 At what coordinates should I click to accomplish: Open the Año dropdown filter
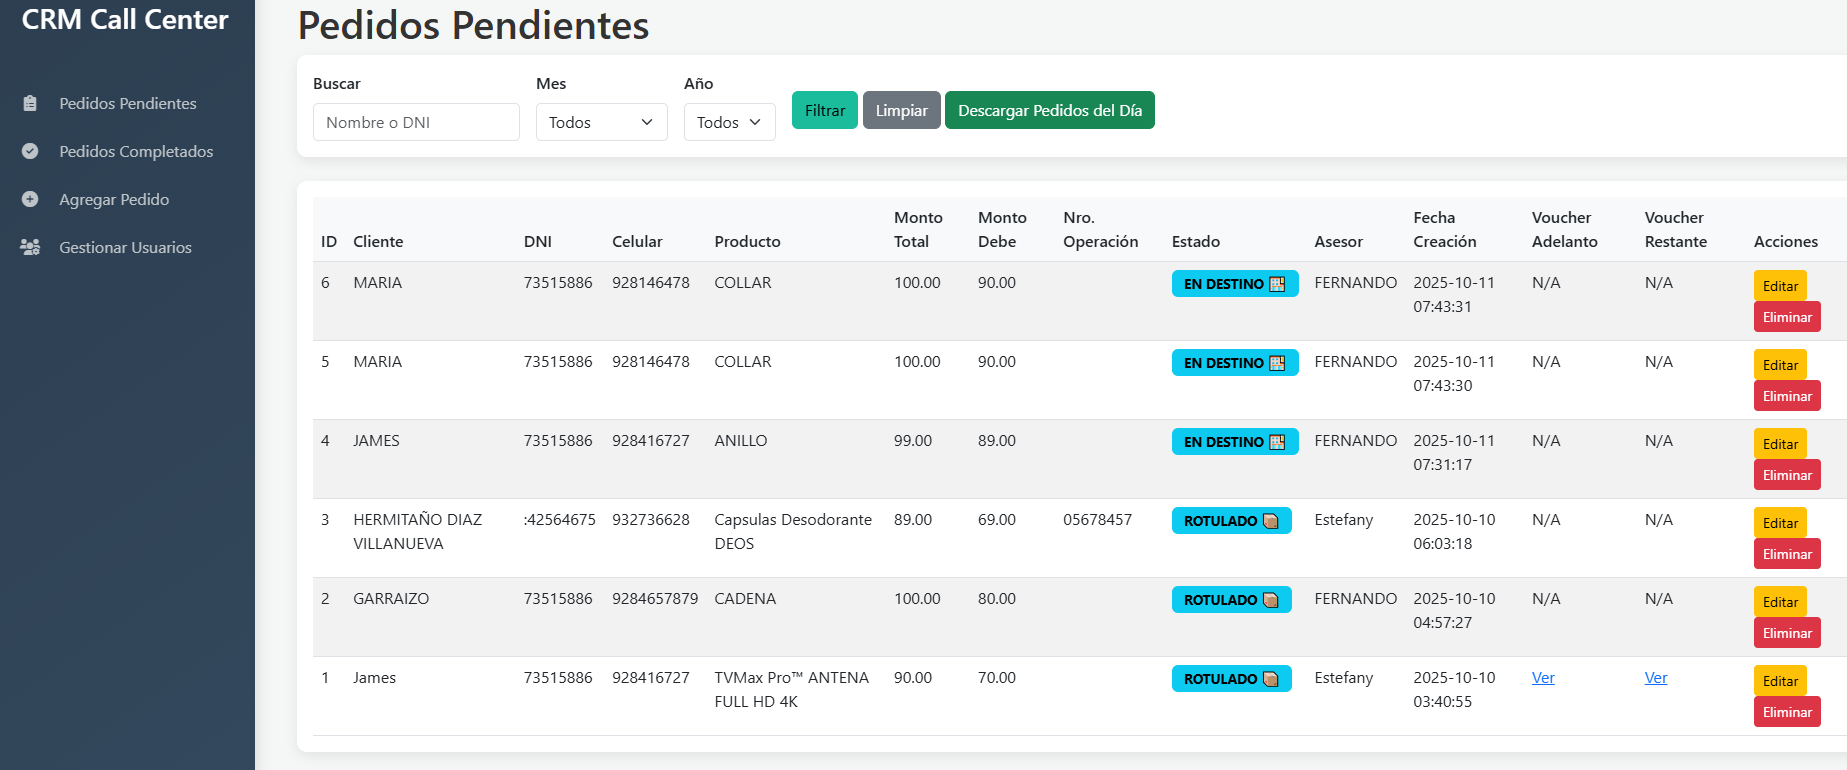point(729,122)
